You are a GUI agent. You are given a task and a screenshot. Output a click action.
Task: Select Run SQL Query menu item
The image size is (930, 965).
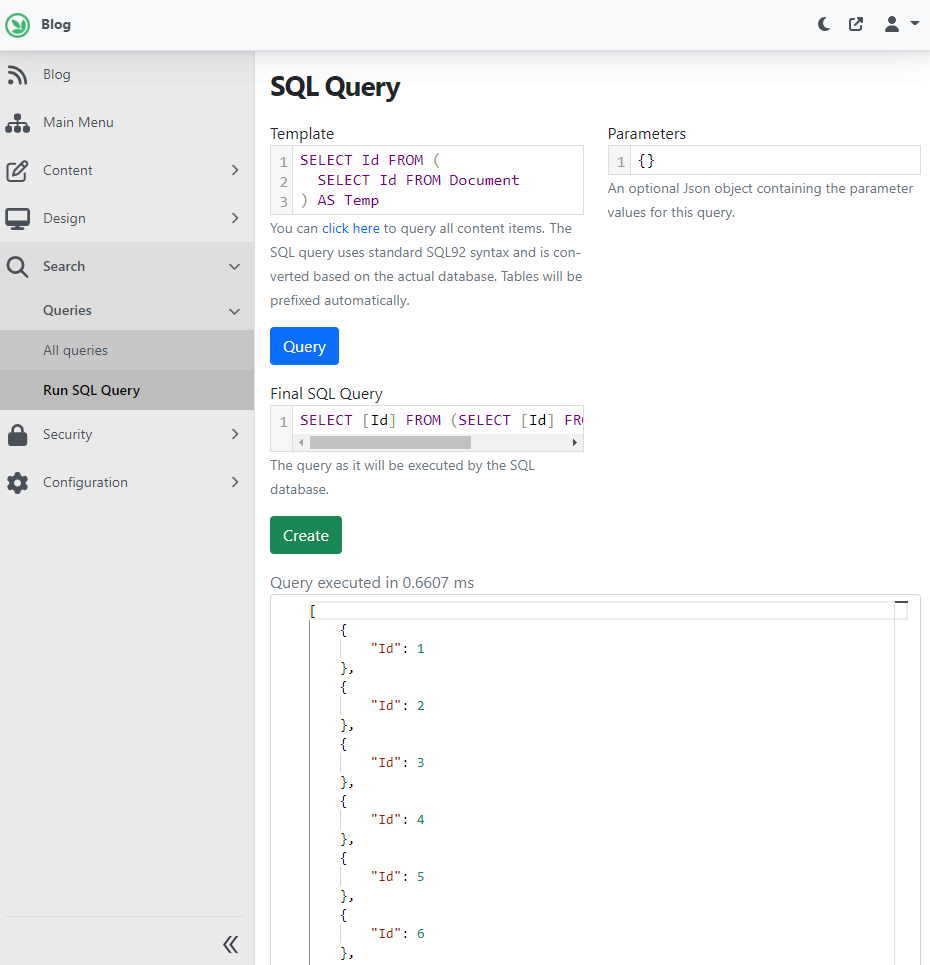[127, 390]
